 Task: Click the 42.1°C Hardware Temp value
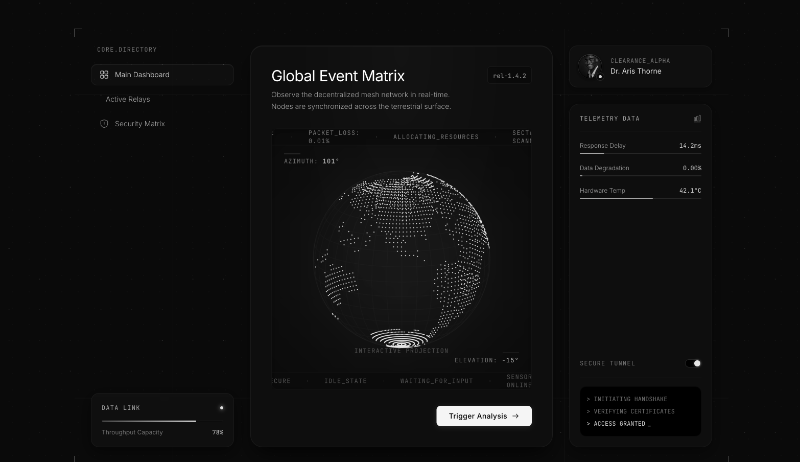690,191
